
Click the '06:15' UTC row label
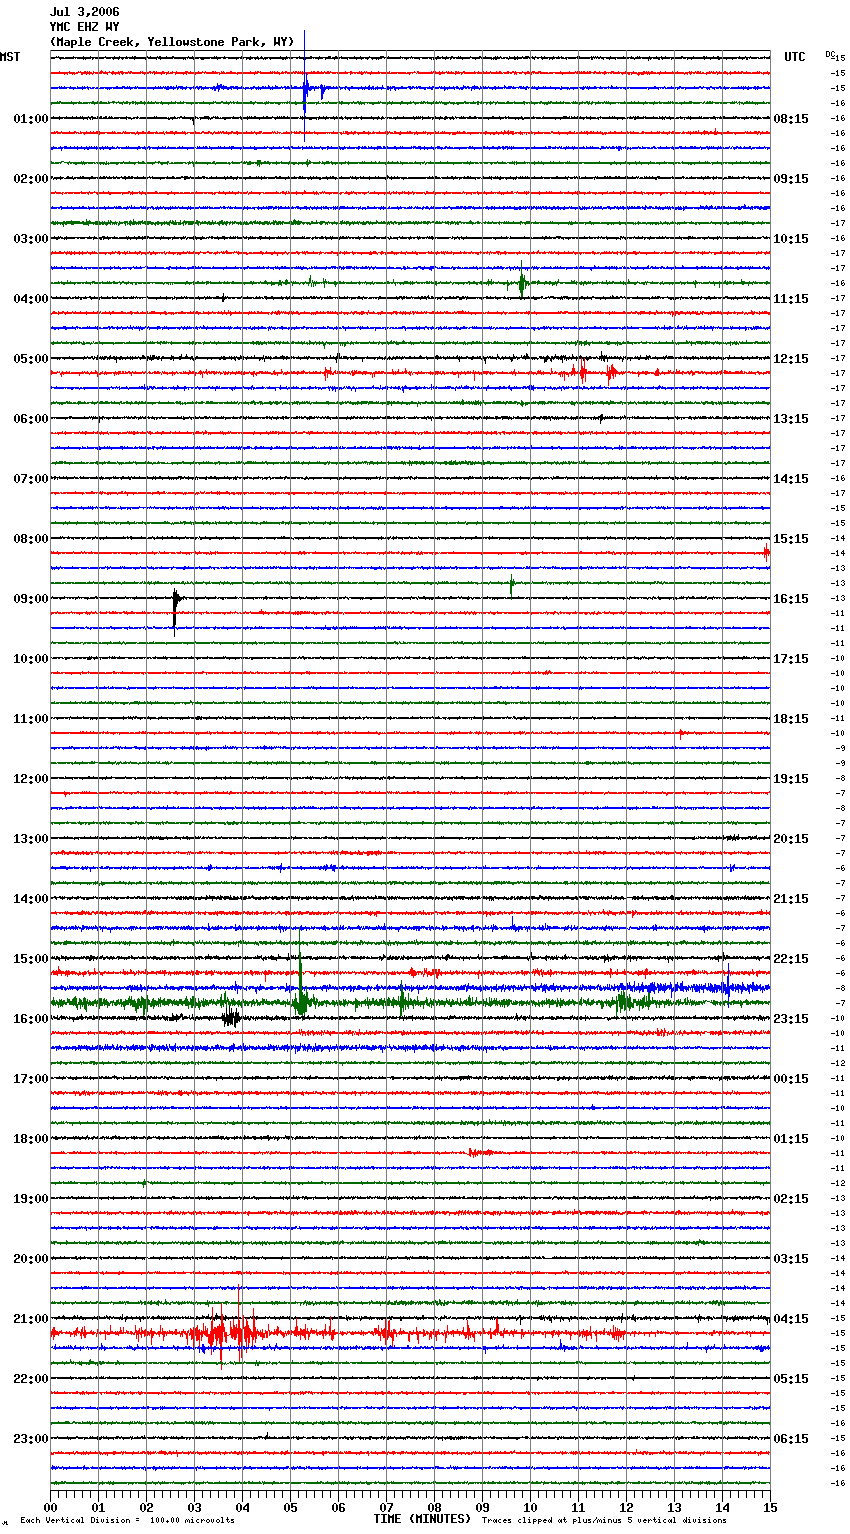tap(791, 1439)
